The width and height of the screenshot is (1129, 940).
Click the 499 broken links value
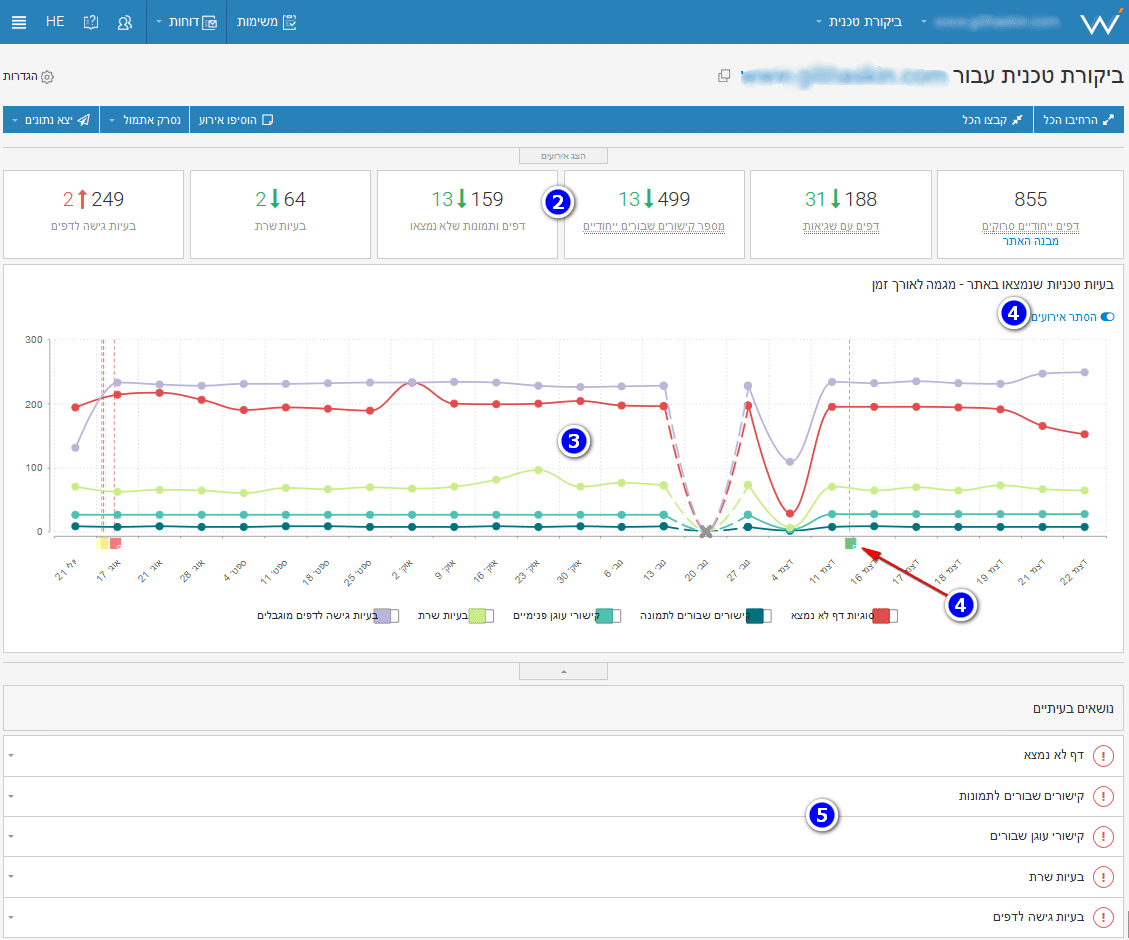pyautogui.click(x=673, y=199)
